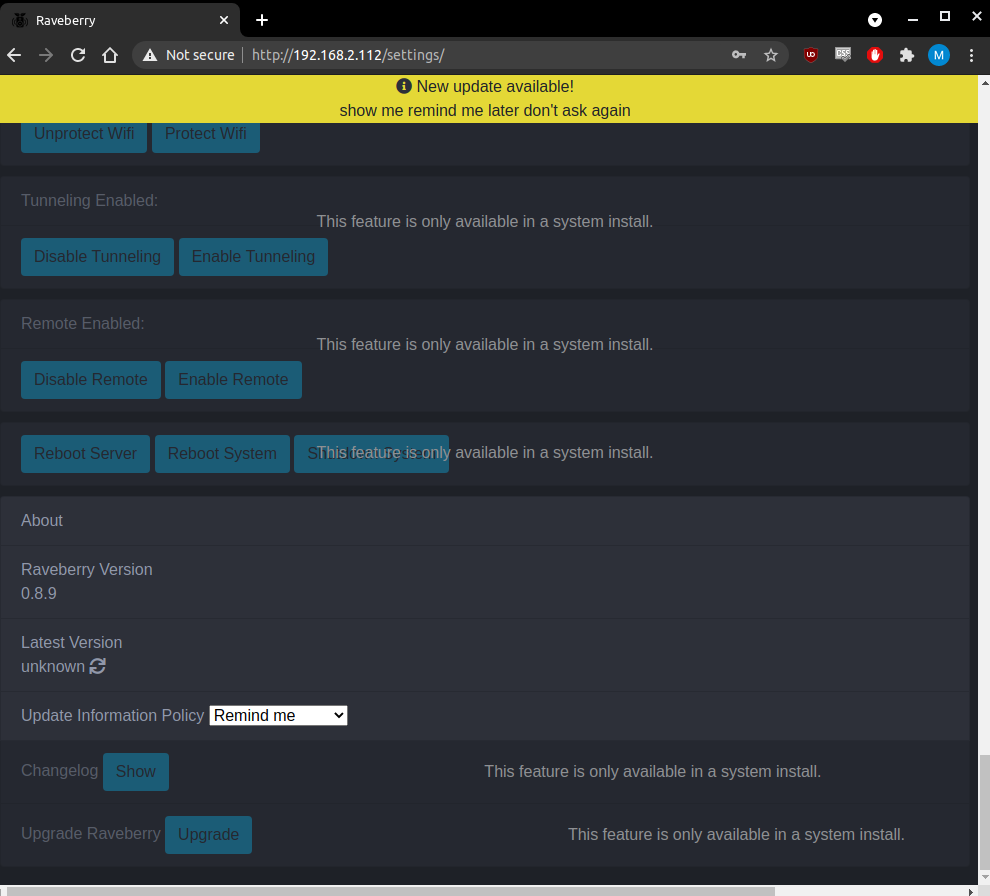Click Disable Remote
This screenshot has height=896, width=990.
pos(91,379)
